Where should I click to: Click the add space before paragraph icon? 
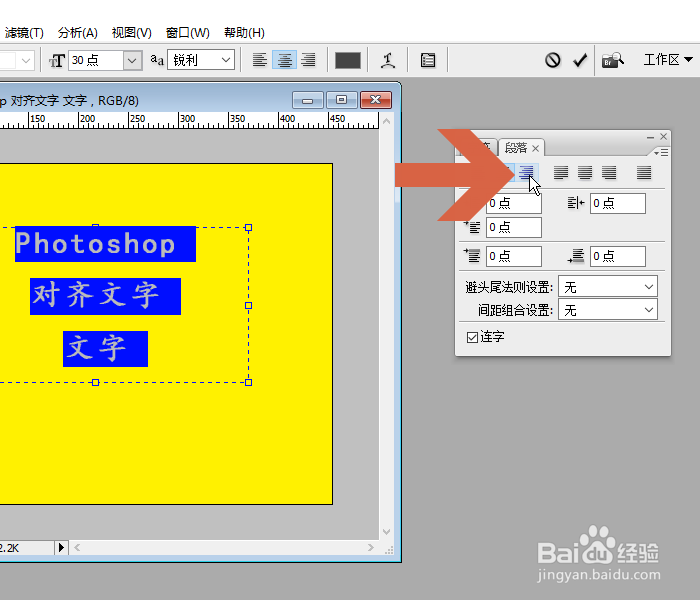(x=472, y=256)
